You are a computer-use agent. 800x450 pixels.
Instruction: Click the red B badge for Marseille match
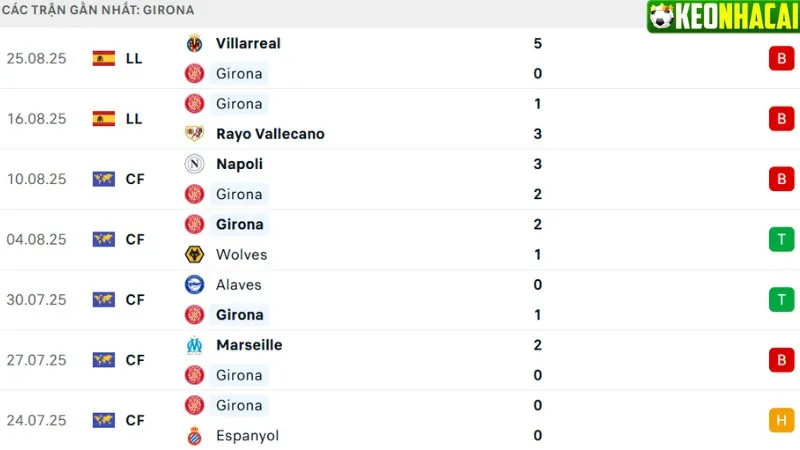(779, 360)
